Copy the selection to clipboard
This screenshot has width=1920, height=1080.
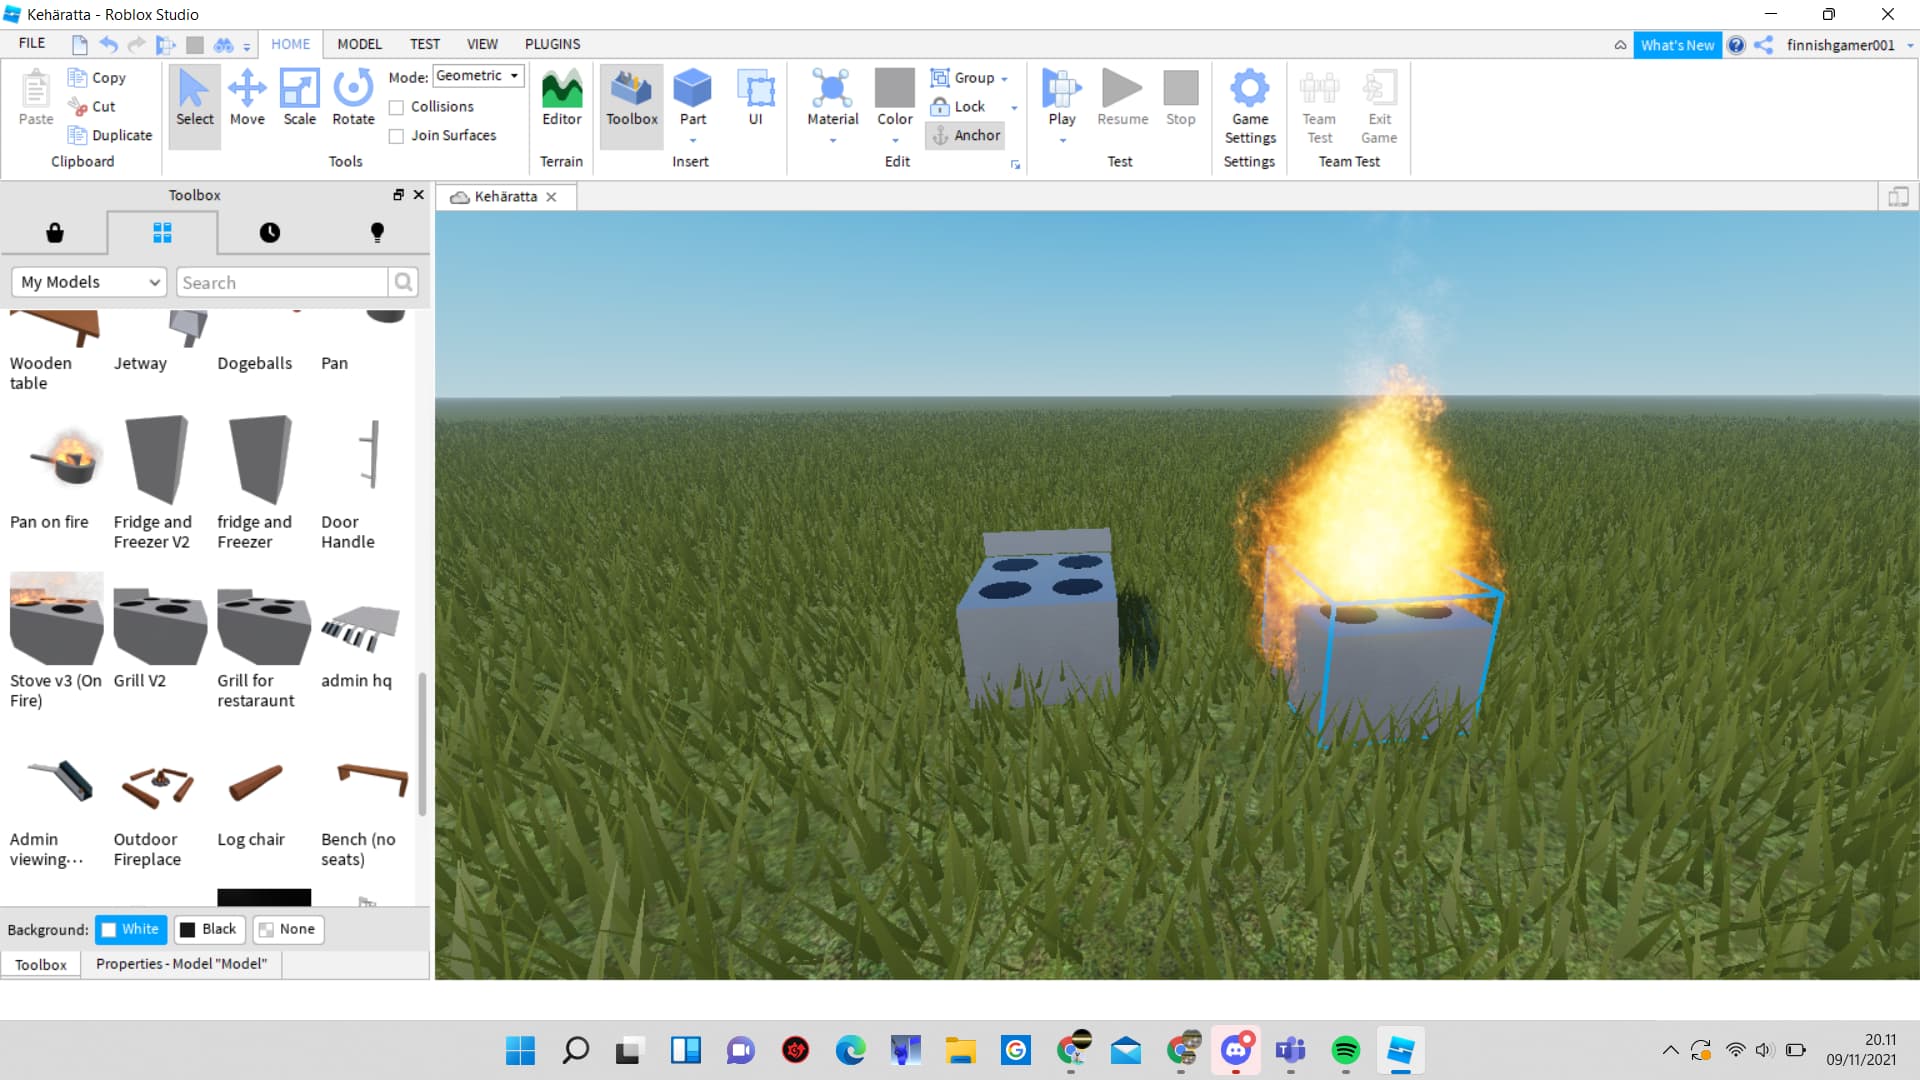tap(96, 78)
